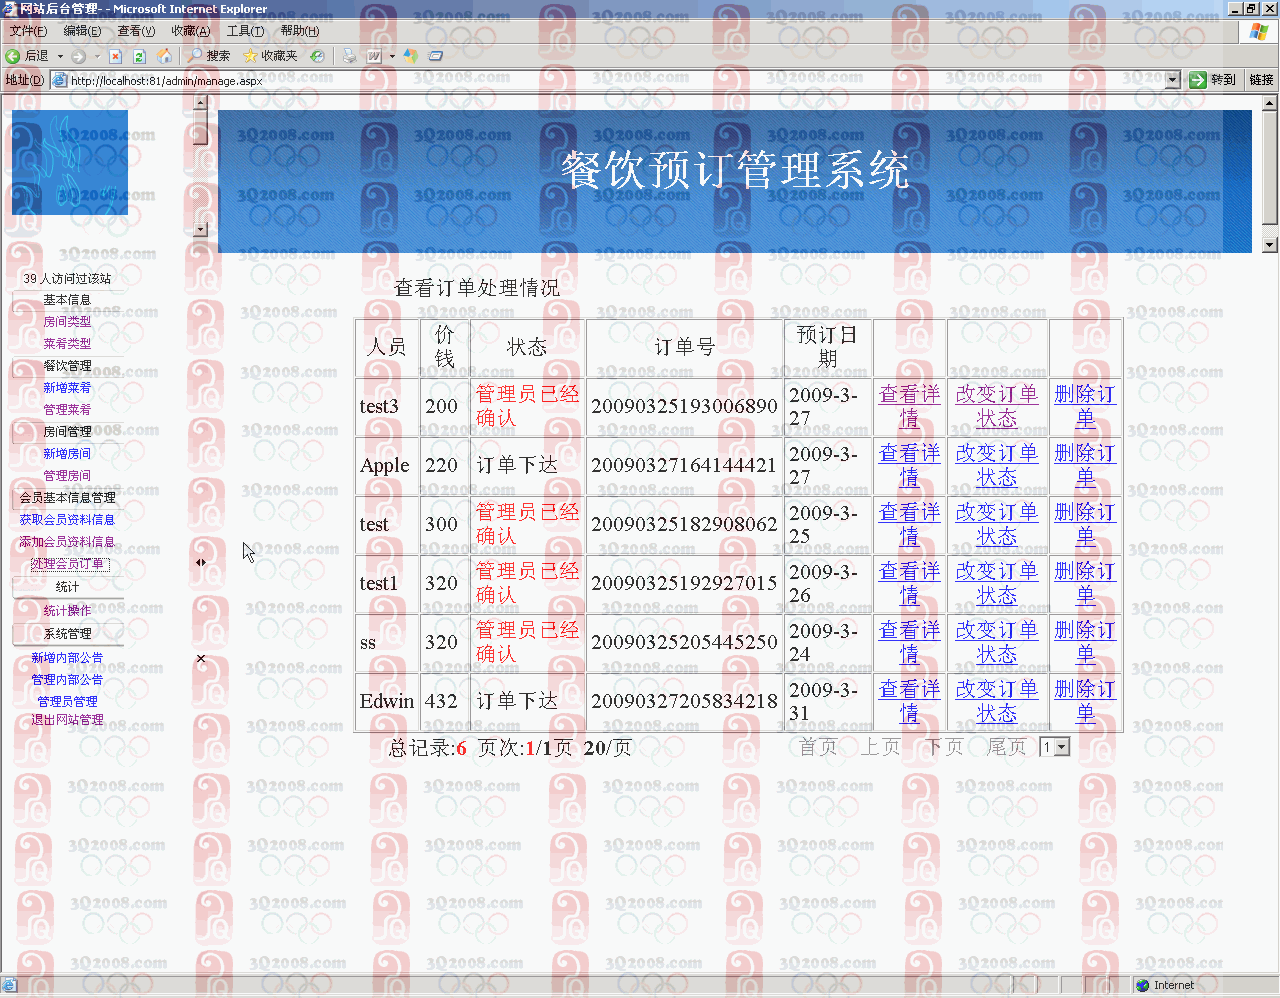This screenshot has height=998, width=1280.
Task: Select 处理会员订单 sidebar link
Action: tap(67, 564)
